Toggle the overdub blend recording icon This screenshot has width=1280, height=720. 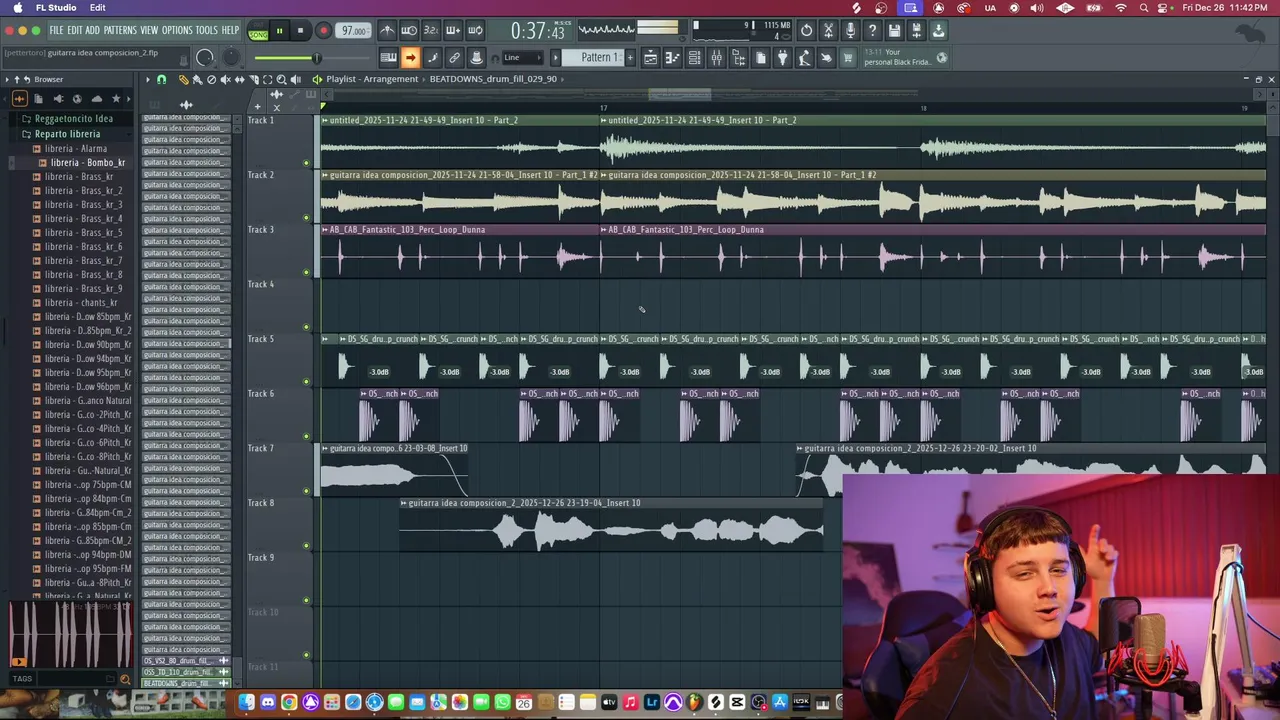(453, 30)
